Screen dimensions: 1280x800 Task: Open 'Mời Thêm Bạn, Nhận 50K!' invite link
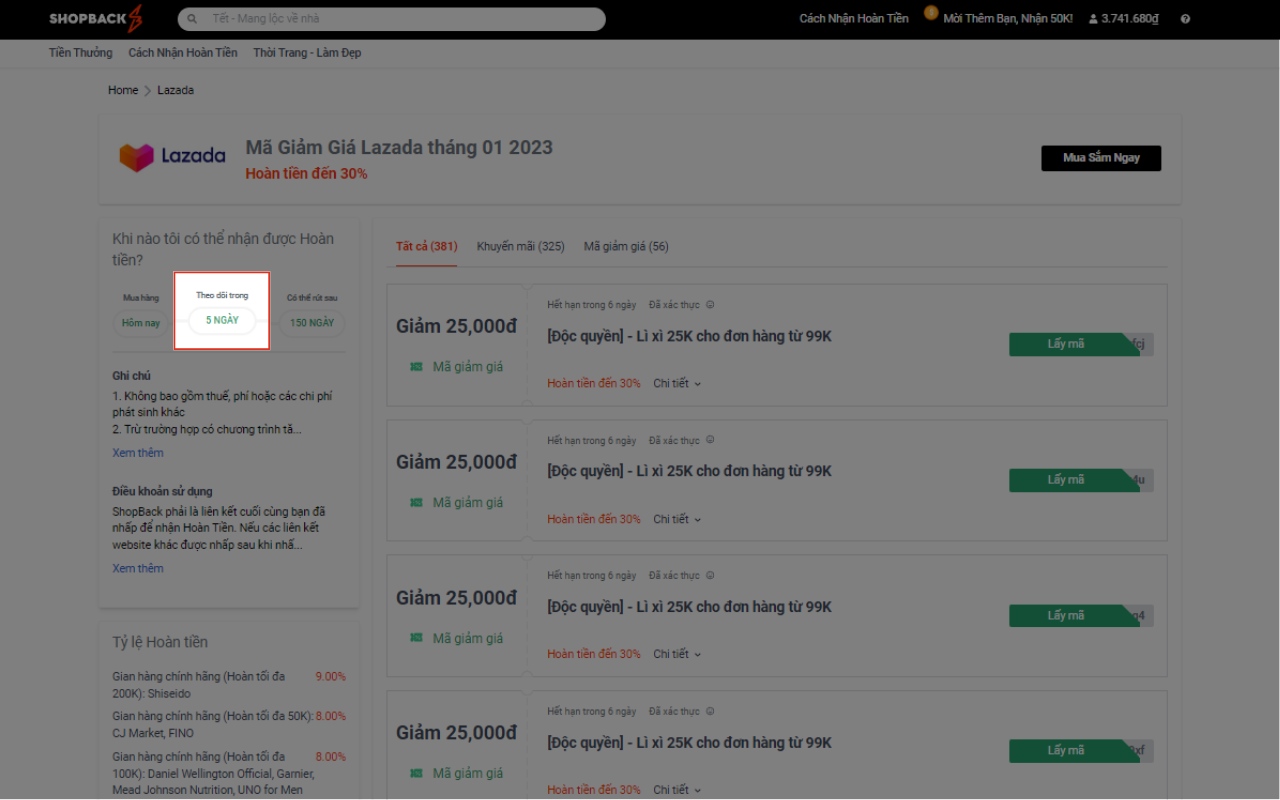[1008, 19]
